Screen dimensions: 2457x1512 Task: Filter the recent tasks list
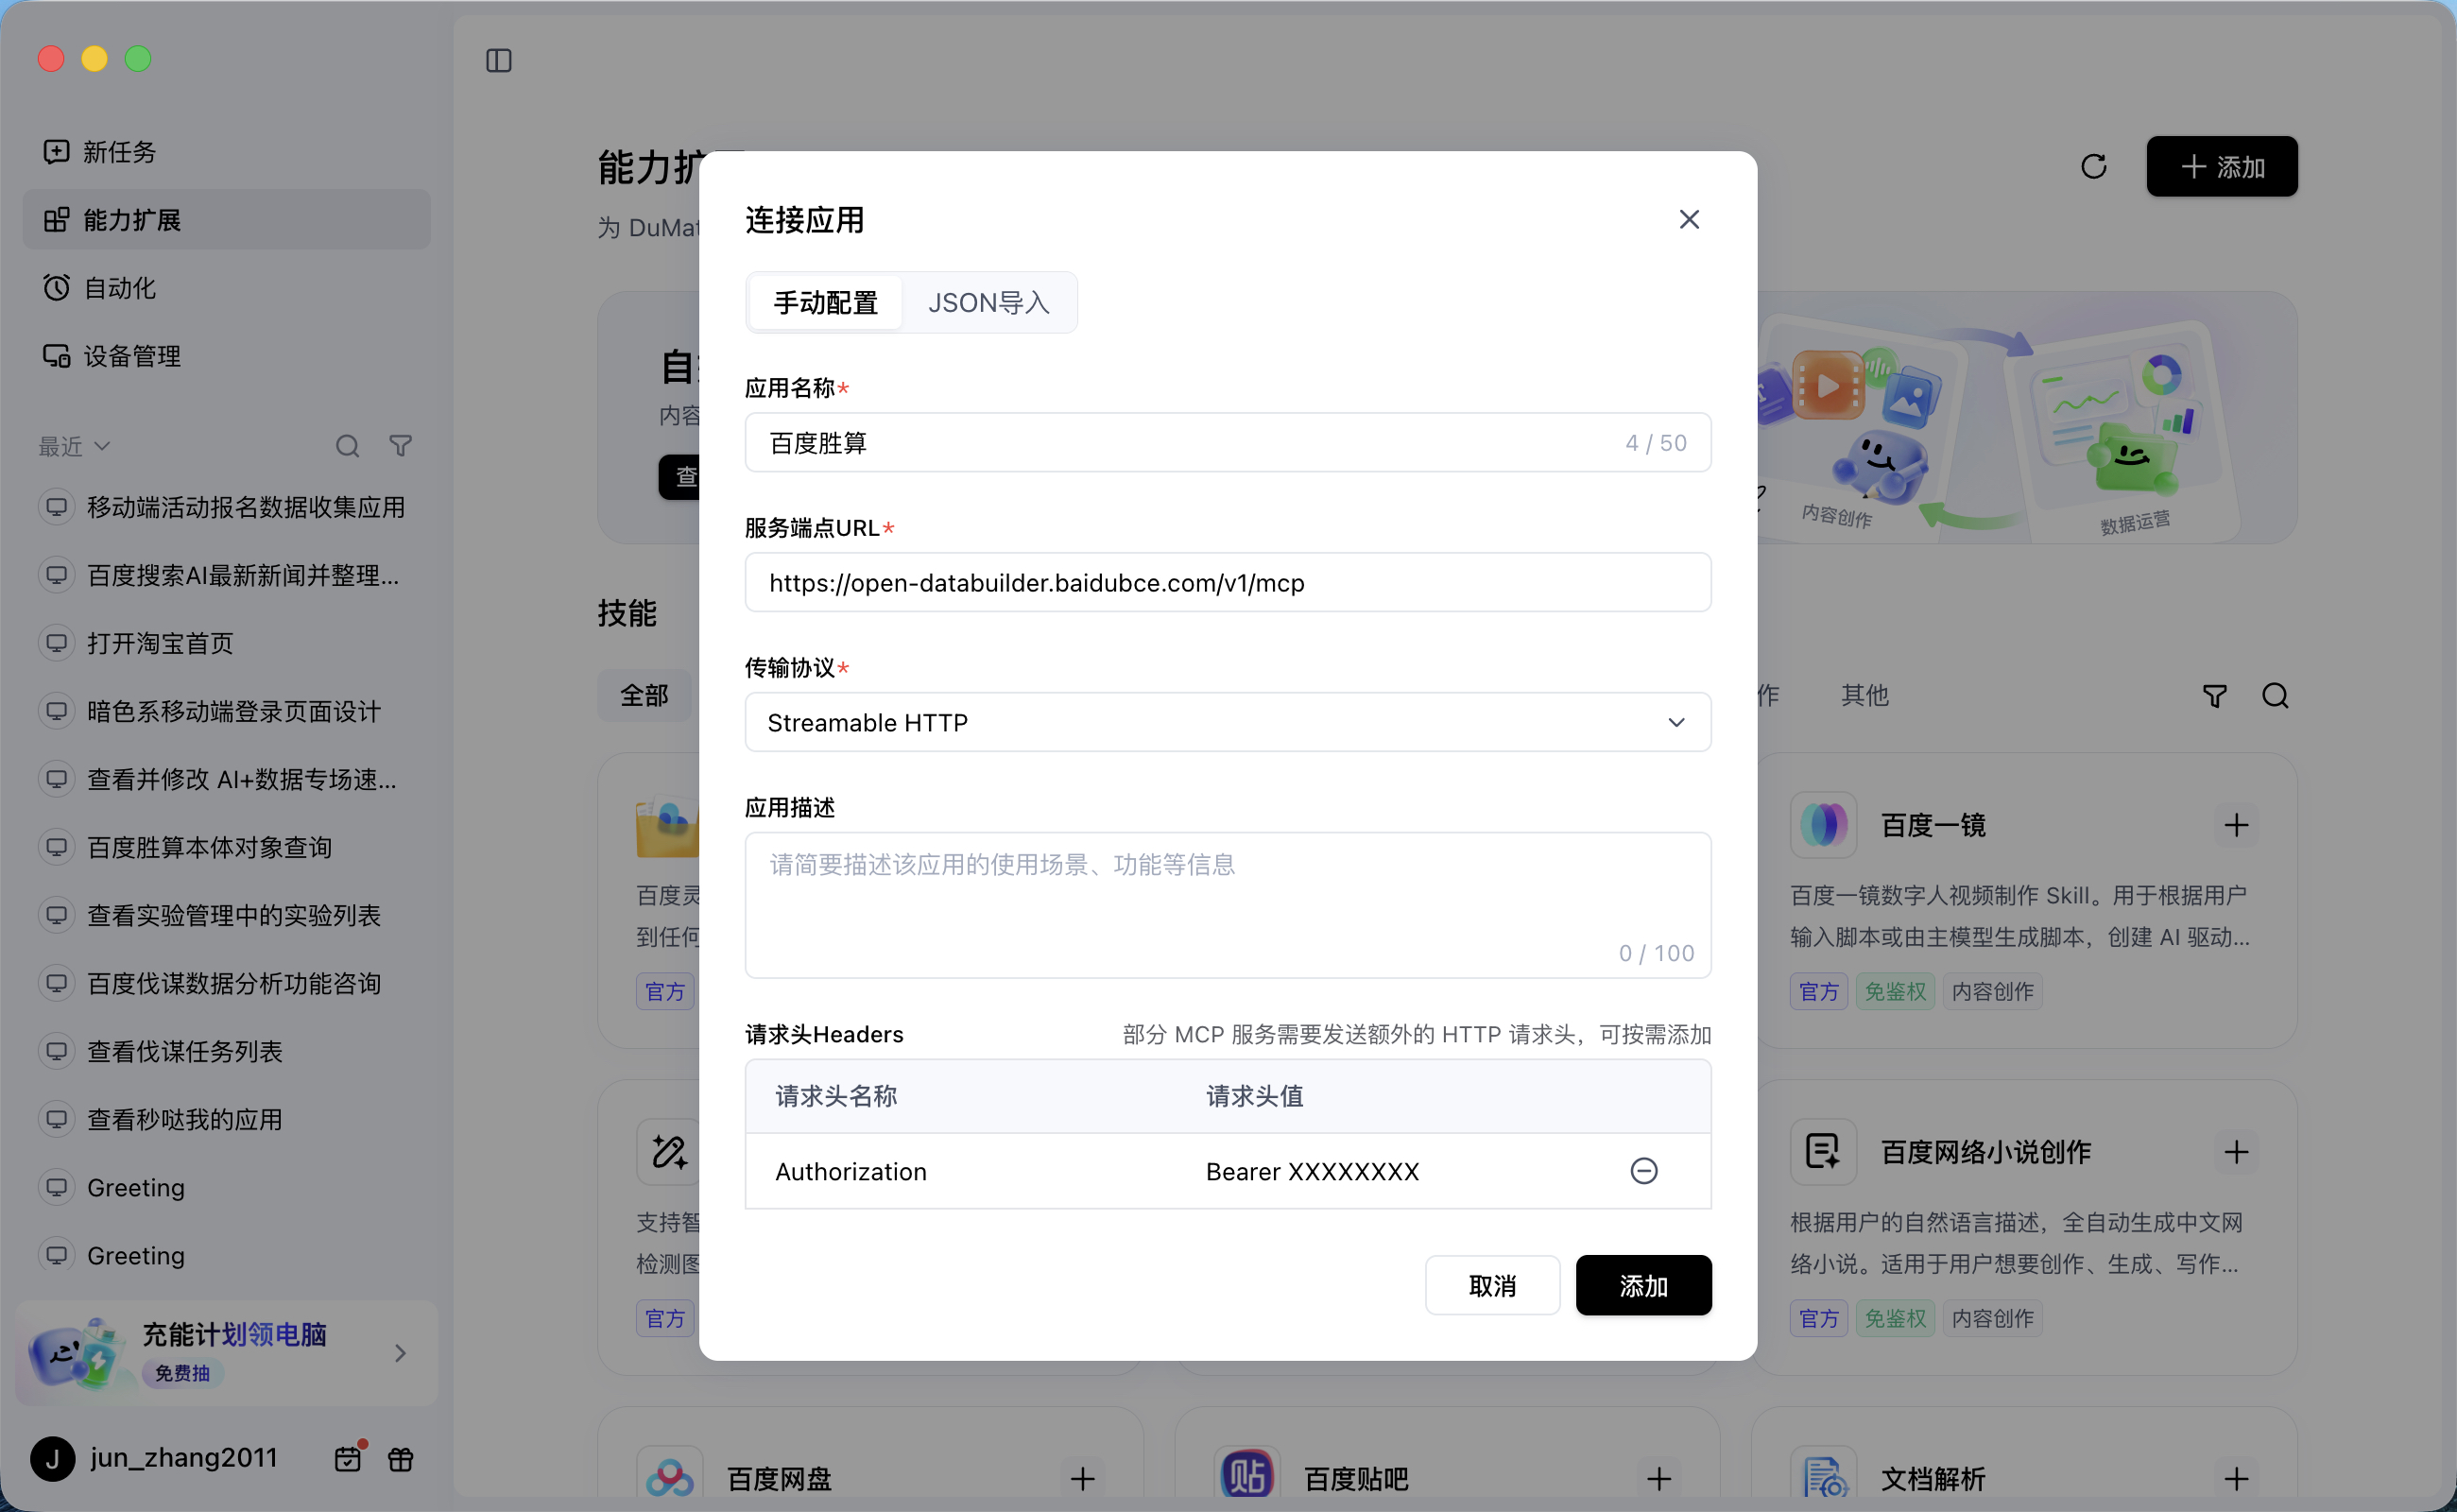click(x=401, y=446)
